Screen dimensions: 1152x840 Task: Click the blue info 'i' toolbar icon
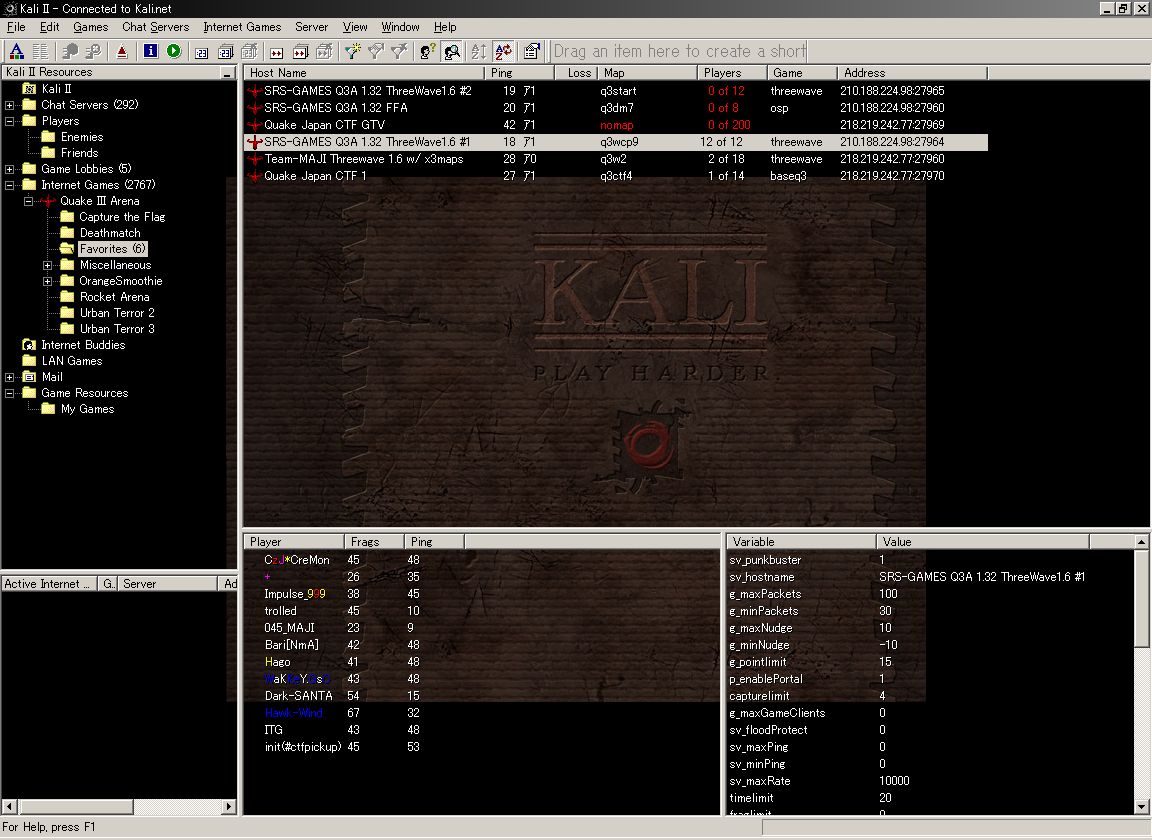151,51
